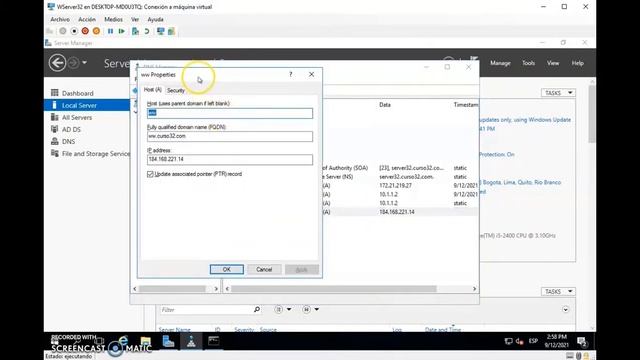Click the last Hyper-V toolbar icon
Screen dimensions: 640x360
[171, 31]
